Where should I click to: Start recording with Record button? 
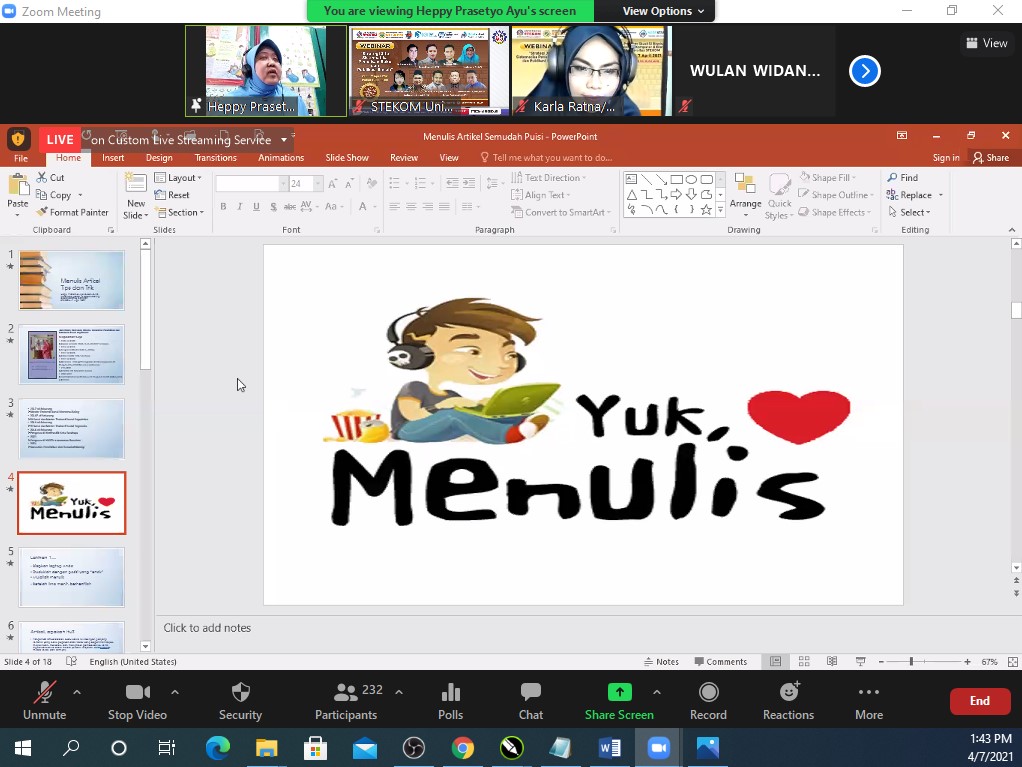(708, 701)
